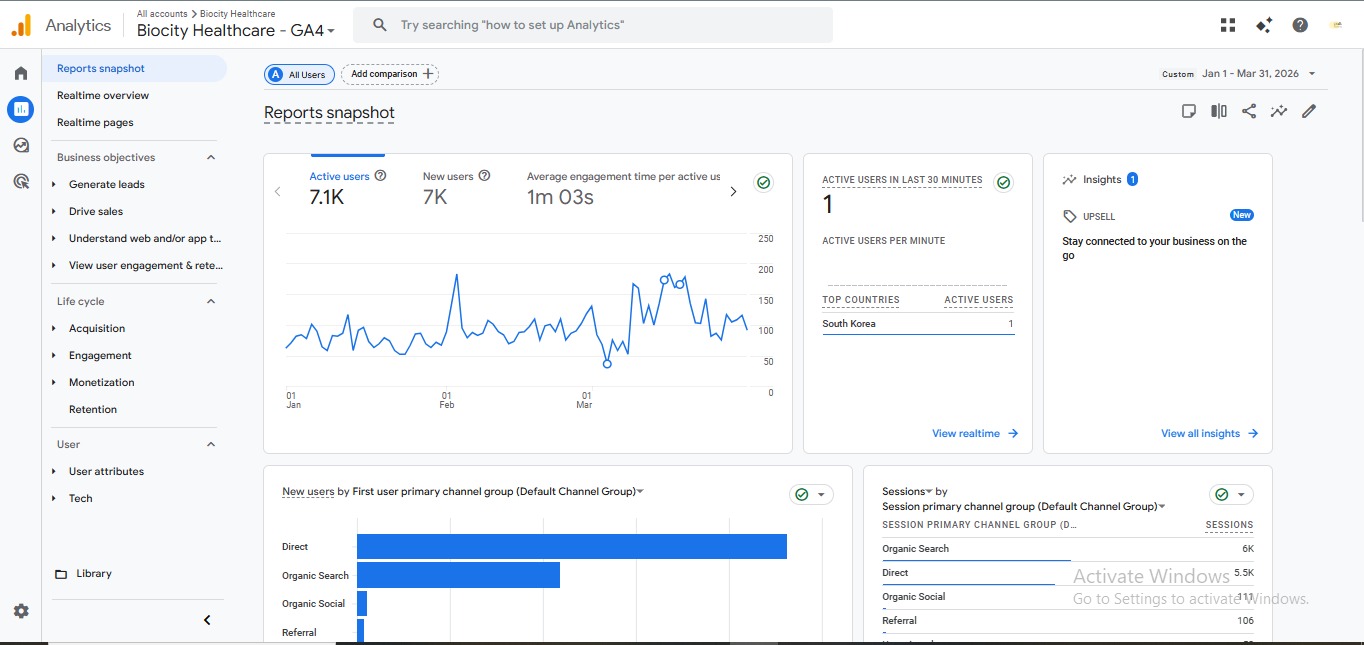This screenshot has width=1364, height=645.
Task: Show previous metrics with left chevron
Action: (x=278, y=191)
